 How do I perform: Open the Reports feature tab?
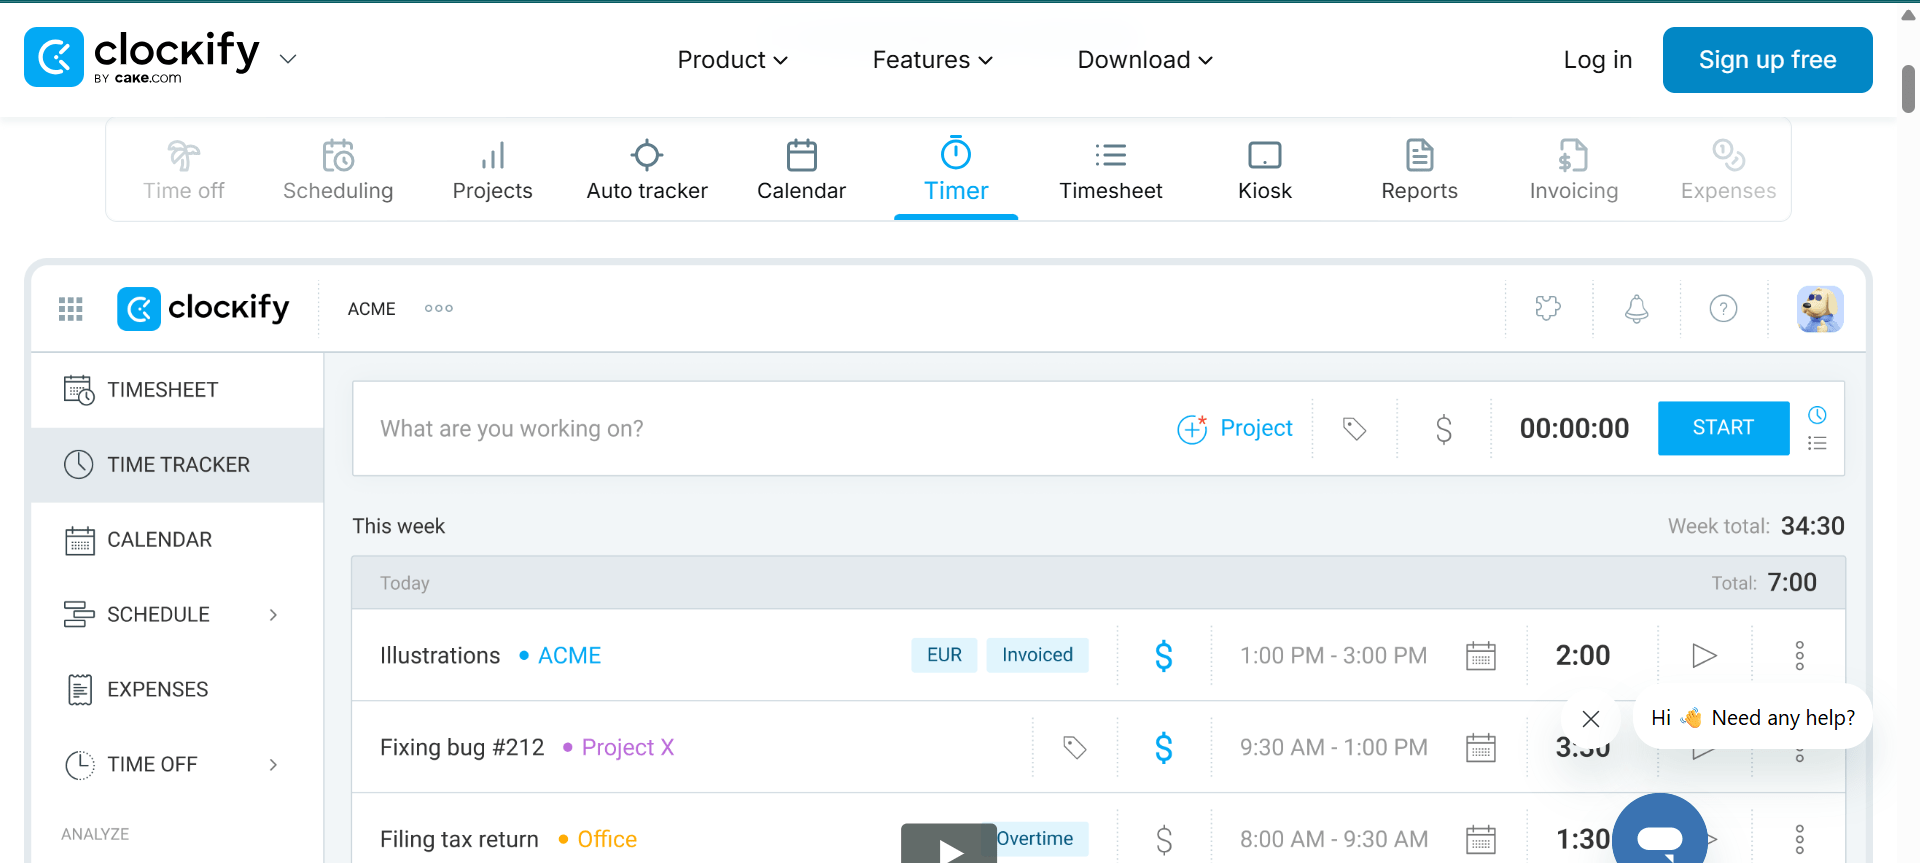(1419, 170)
